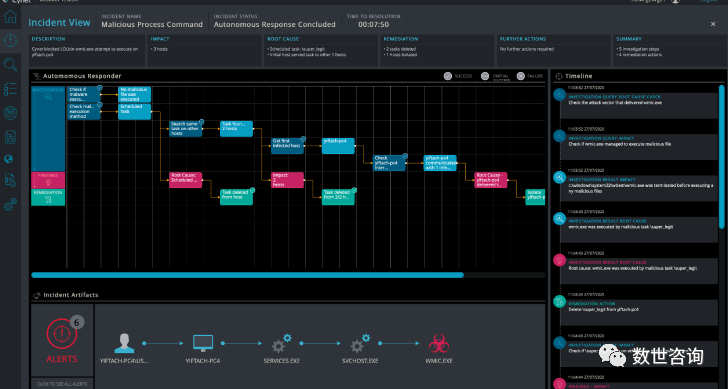Click the Remediation Action timeline icon

point(559,301)
